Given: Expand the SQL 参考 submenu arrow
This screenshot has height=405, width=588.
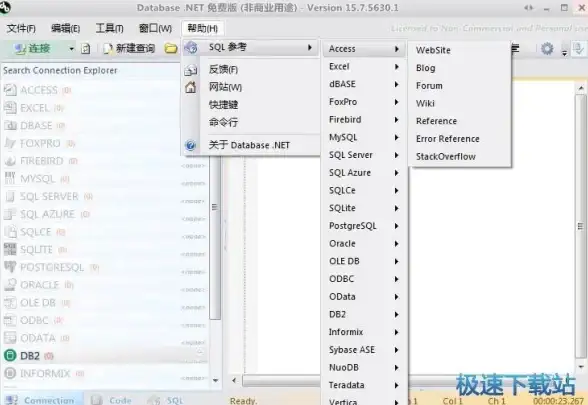Looking at the screenshot, I should pos(310,47).
